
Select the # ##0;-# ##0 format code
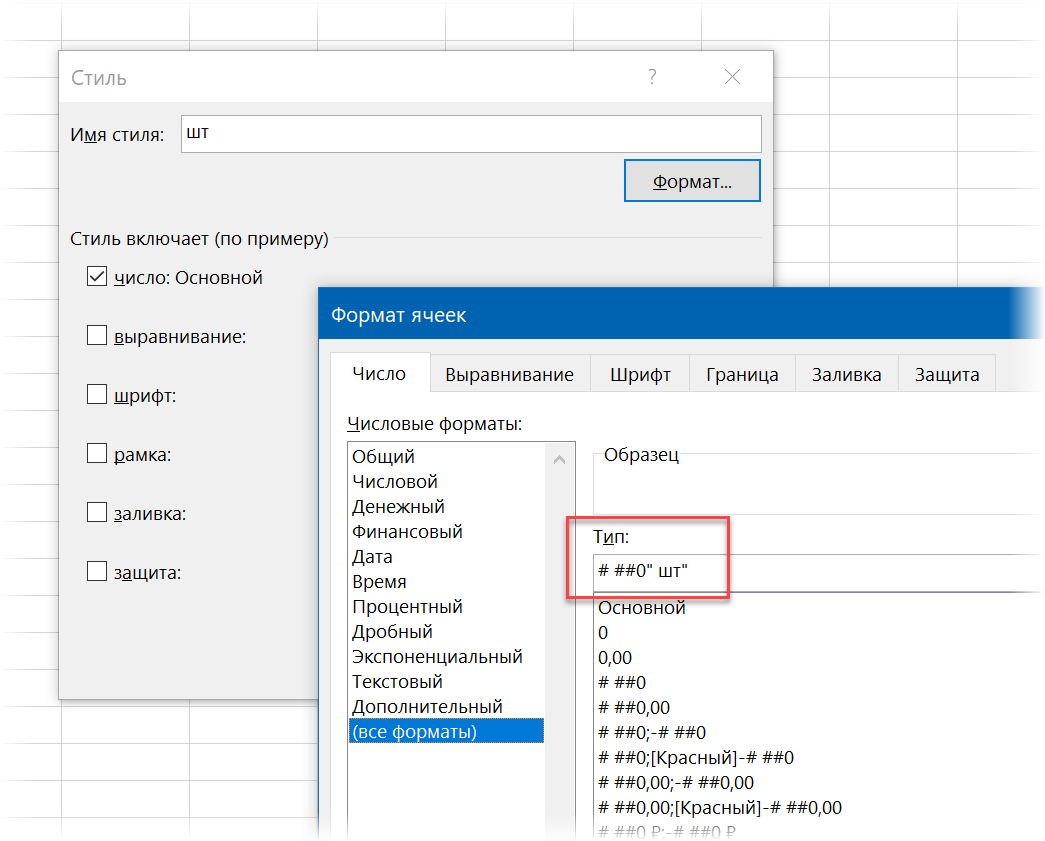click(x=652, y=732)
